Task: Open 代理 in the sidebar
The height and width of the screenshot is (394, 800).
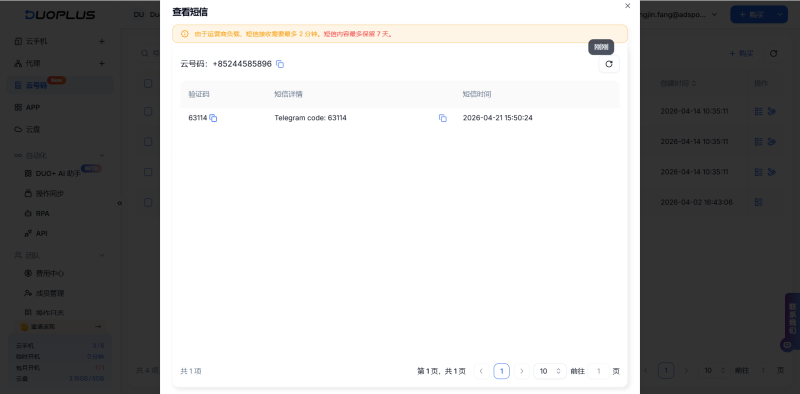Action: coord(33,63)
